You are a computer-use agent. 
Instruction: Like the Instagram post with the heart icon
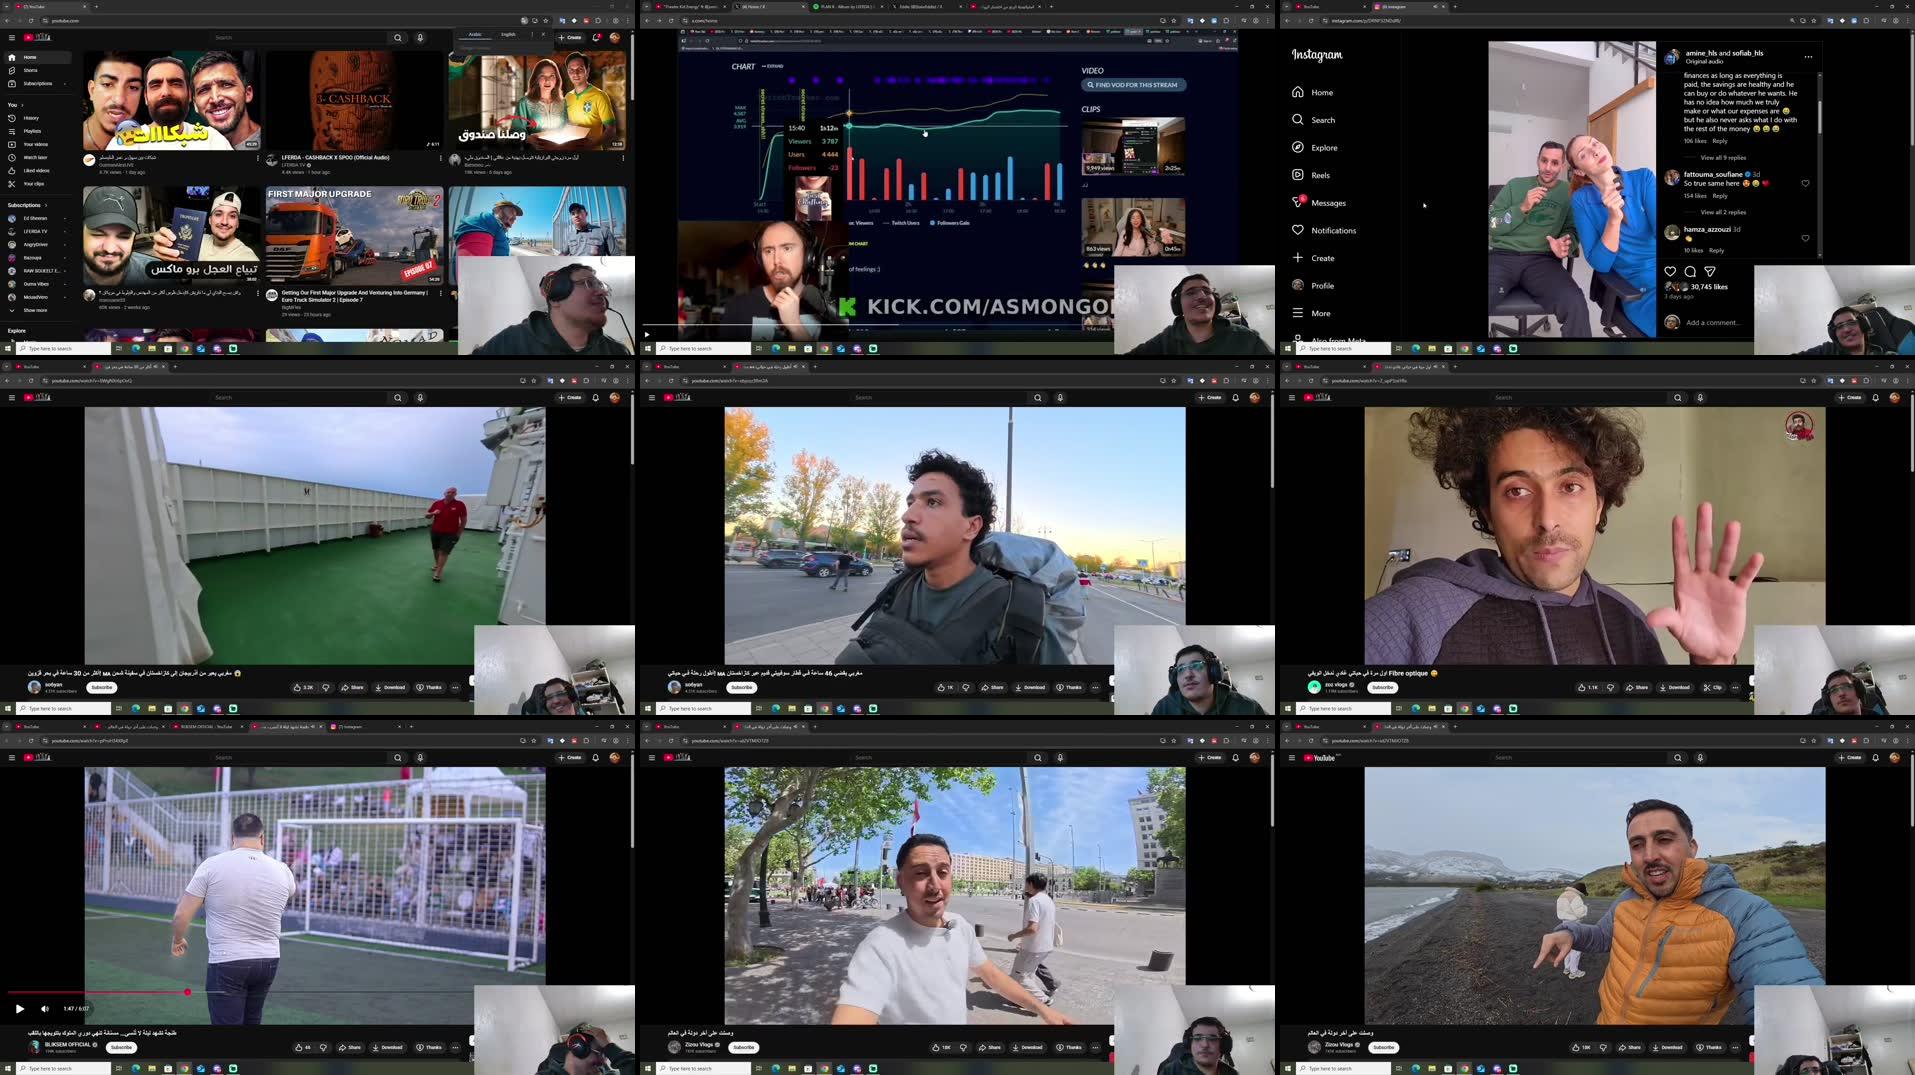(x=1670, y=271)
